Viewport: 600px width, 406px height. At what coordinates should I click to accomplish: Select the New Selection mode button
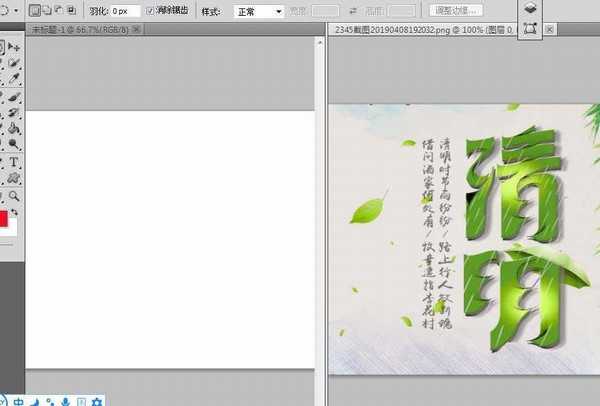[x=34, y=10]
